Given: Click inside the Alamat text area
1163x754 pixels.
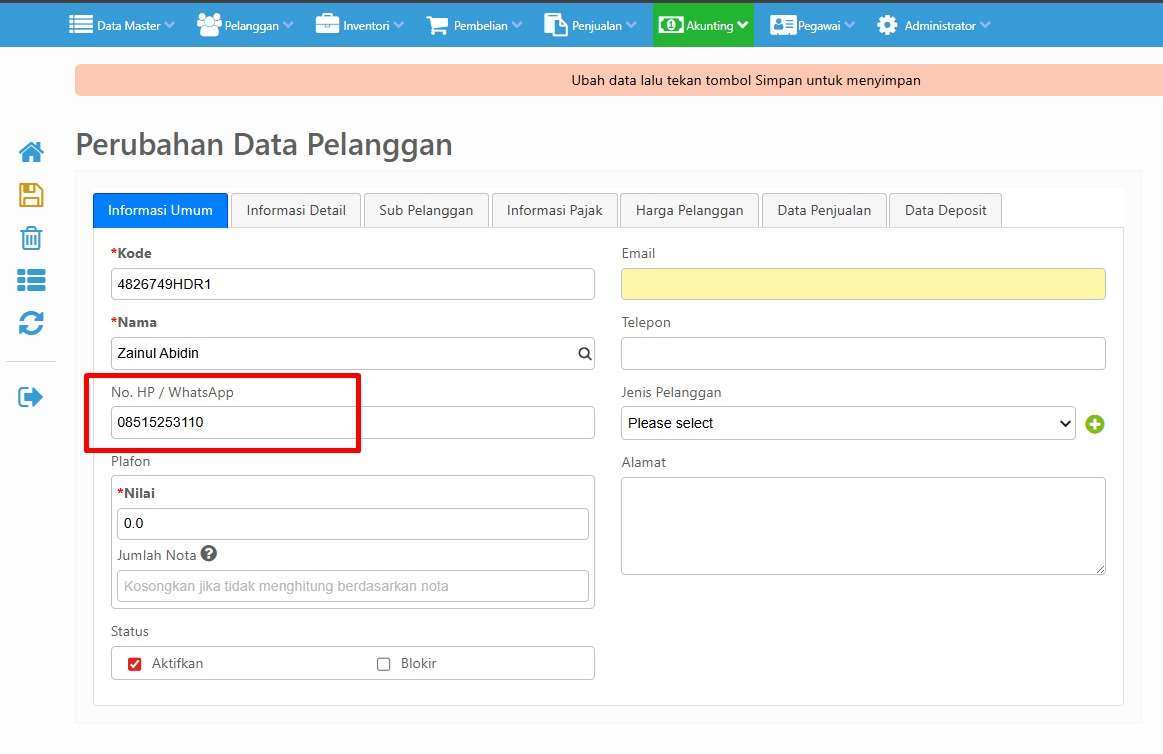Looking at the screenshot, I should click(863, 525).
